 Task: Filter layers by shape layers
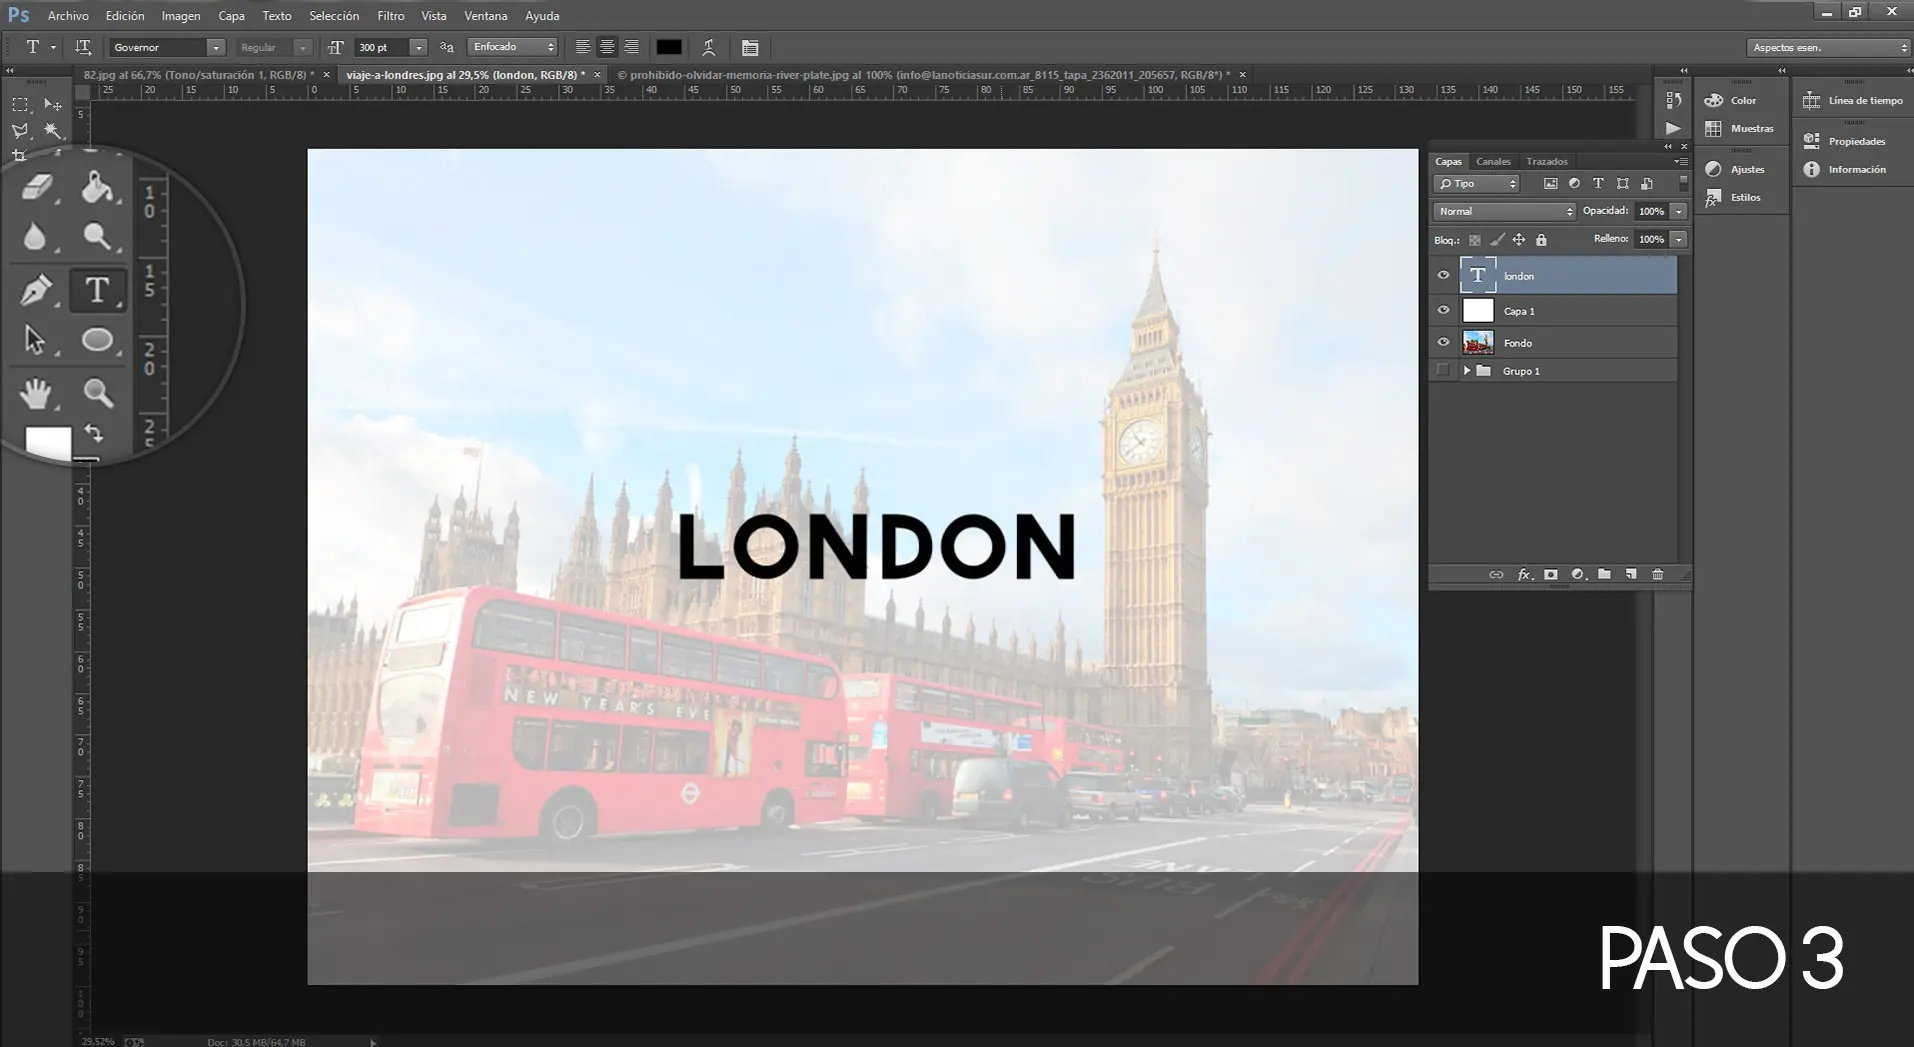[1622, 184]
